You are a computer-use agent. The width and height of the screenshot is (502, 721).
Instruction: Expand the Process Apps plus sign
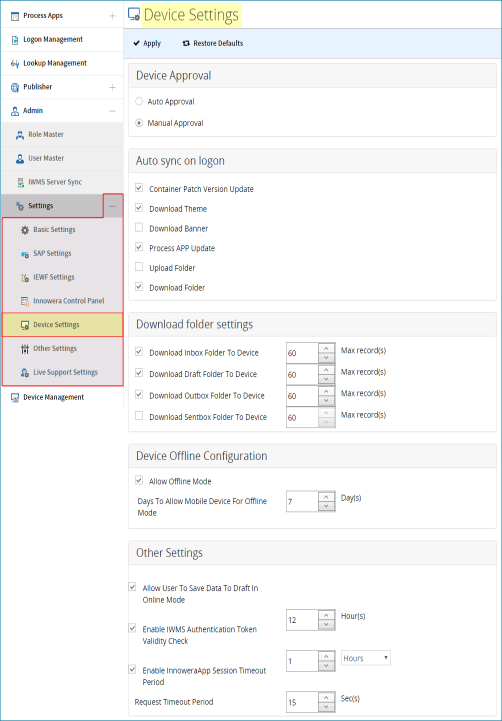112,16
